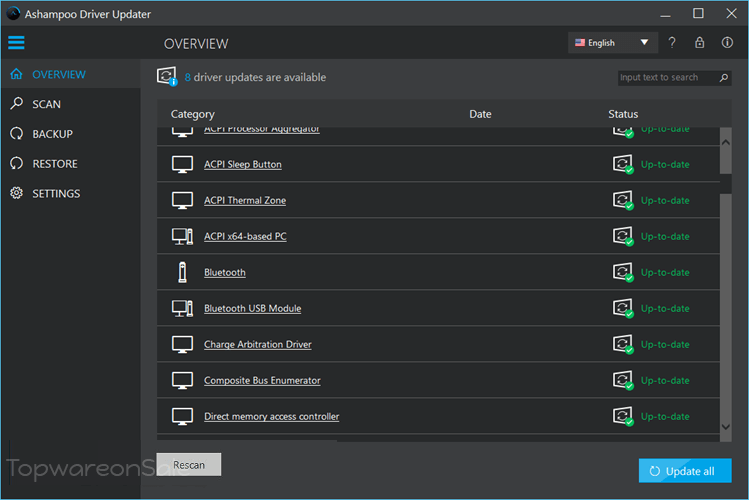This screenshot has width=749, height=500.
Task: Click the status icon for Bluetooth USB Module
Action: pyautogui.click(x=623, y=309)
